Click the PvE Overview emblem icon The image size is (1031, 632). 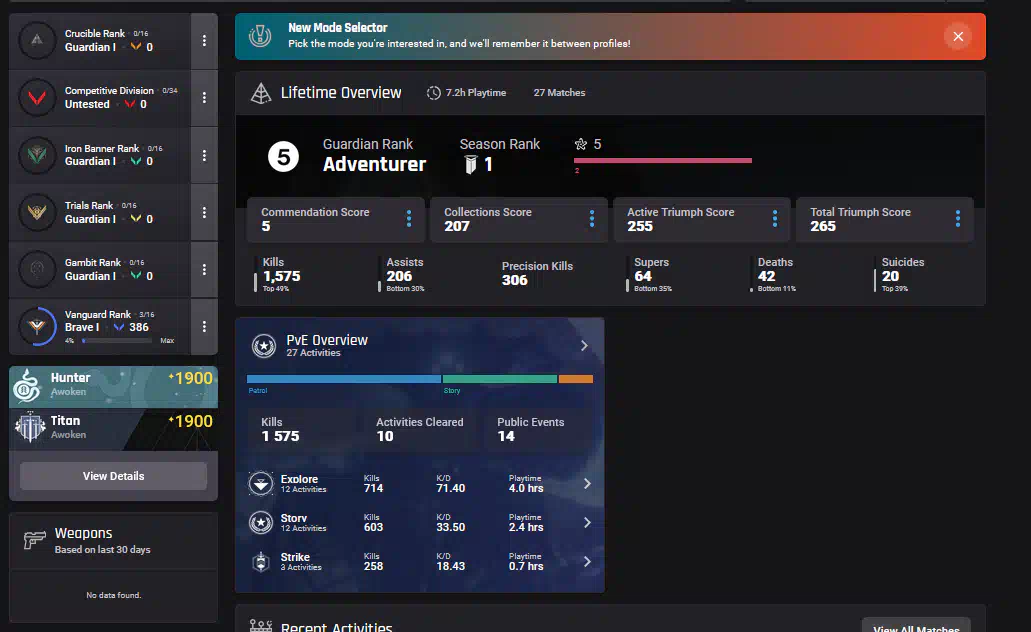click(x=264, y=346)
